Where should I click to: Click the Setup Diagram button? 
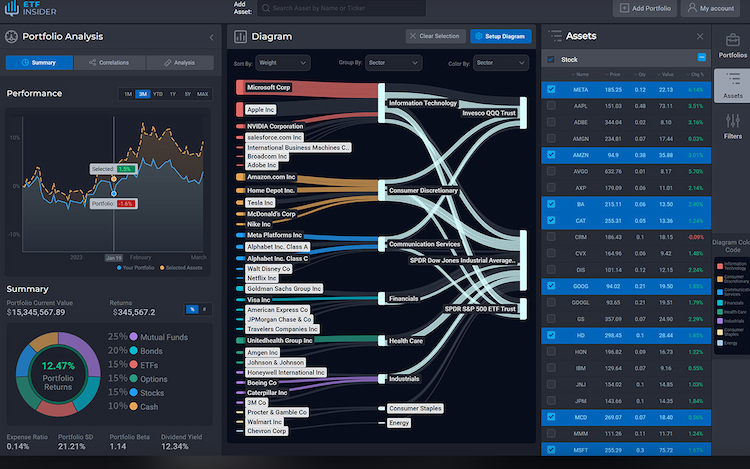pyautogui.click(x=500, y=36)
